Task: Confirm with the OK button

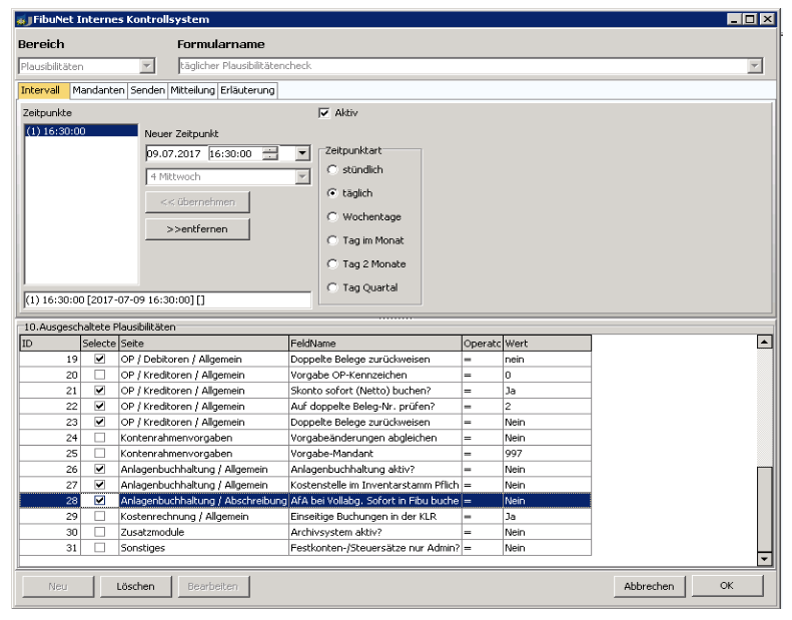Action: (727, 586)
